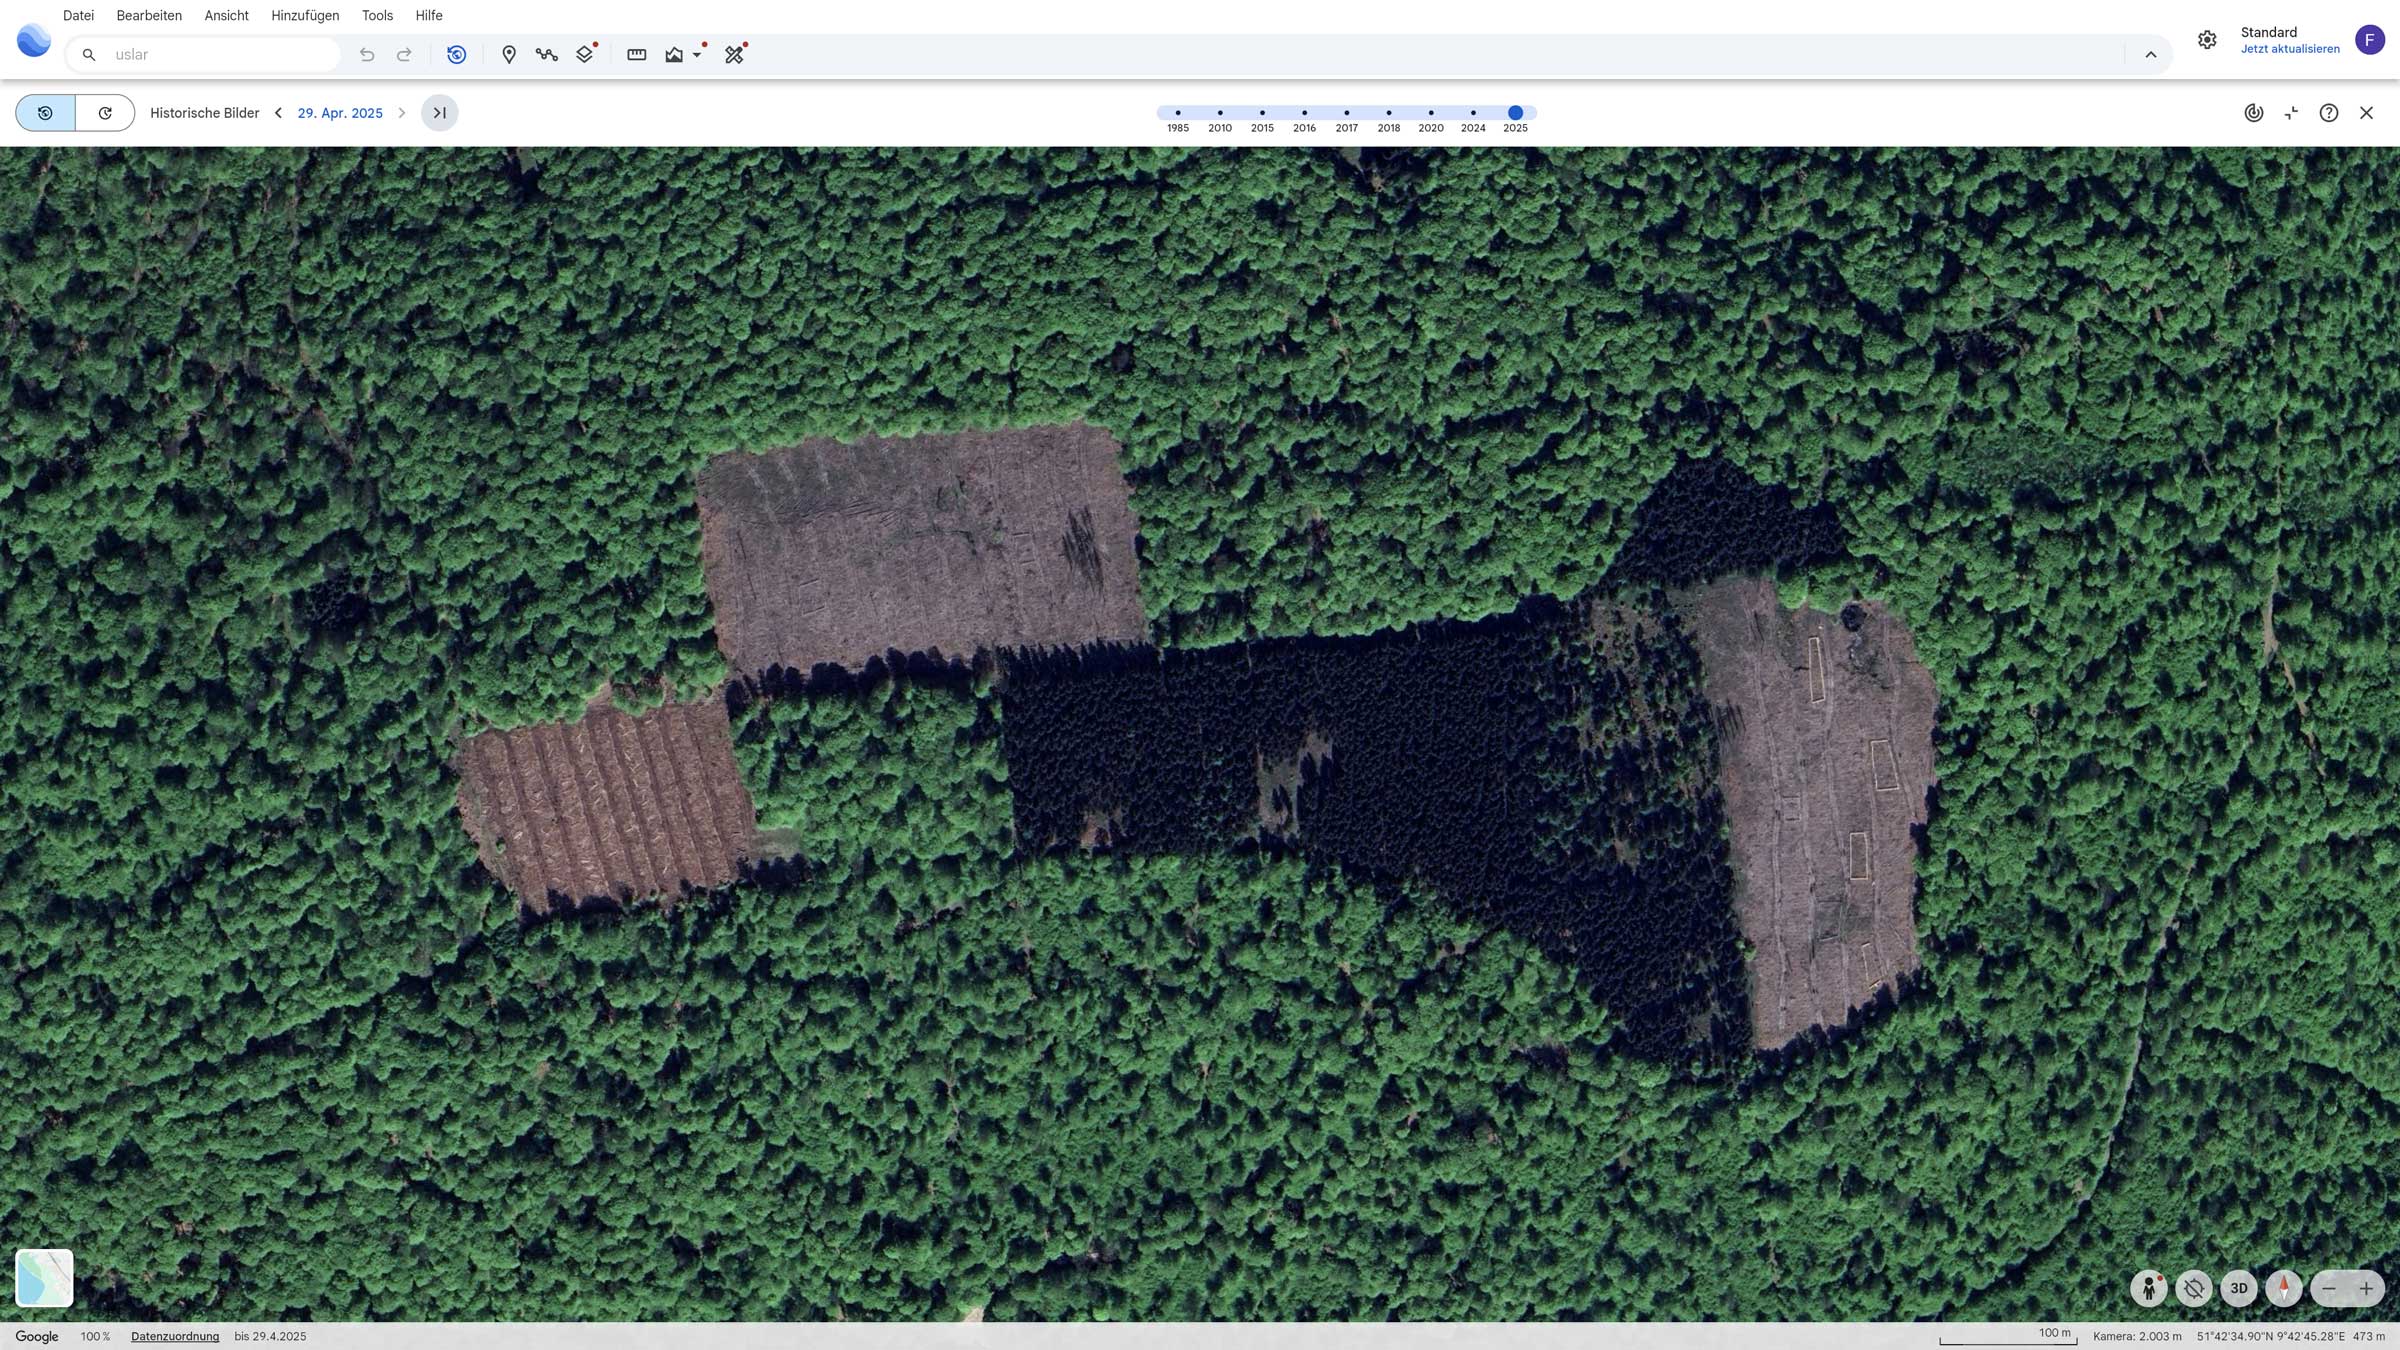Open settings with the gear icon
The width and height of the screenshot is (2400, 1350).
2207,40
